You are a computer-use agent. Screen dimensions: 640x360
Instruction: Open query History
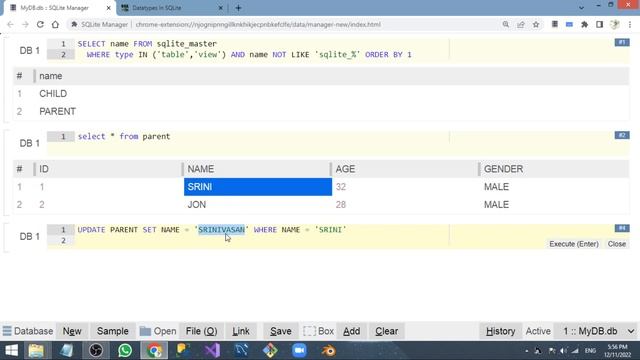[x=500, y=331]
